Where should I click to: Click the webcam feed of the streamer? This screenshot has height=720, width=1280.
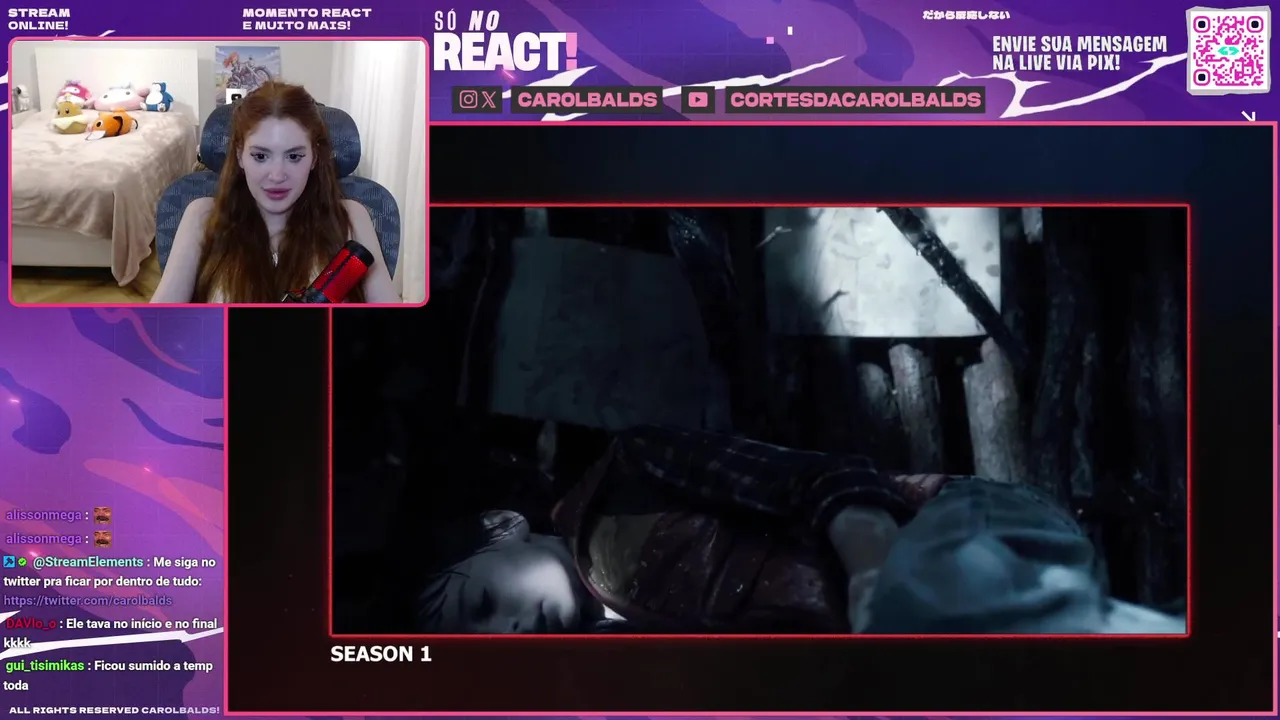(x=218, y=171)
